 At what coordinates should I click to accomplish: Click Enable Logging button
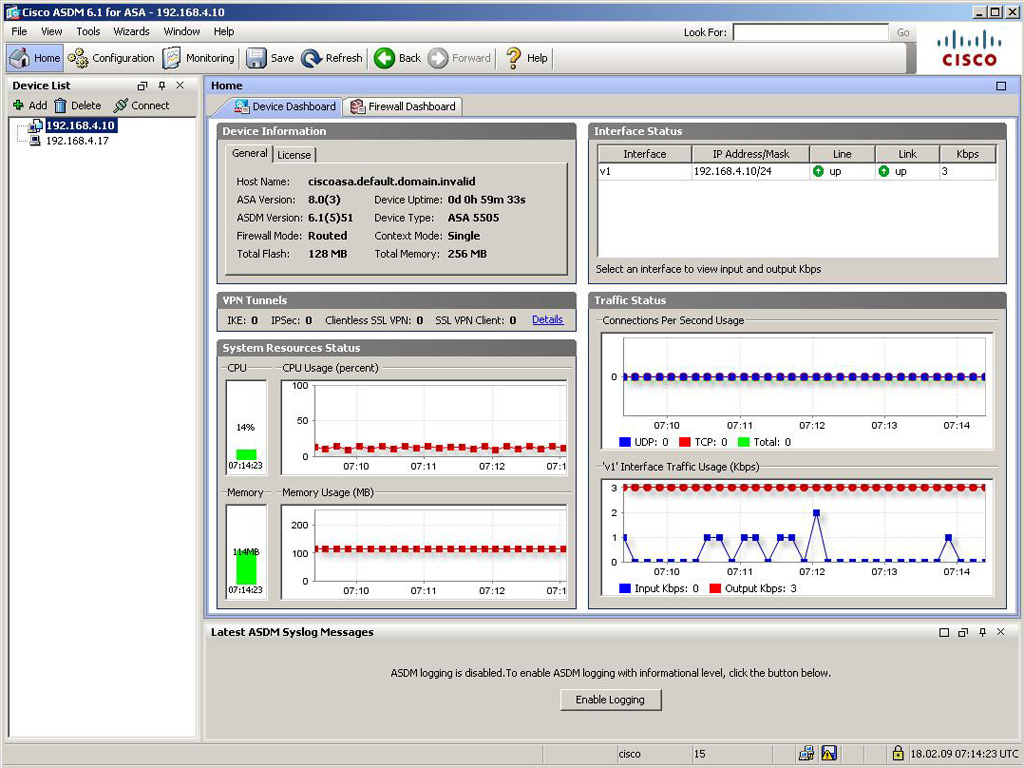(x=611, y=699)
